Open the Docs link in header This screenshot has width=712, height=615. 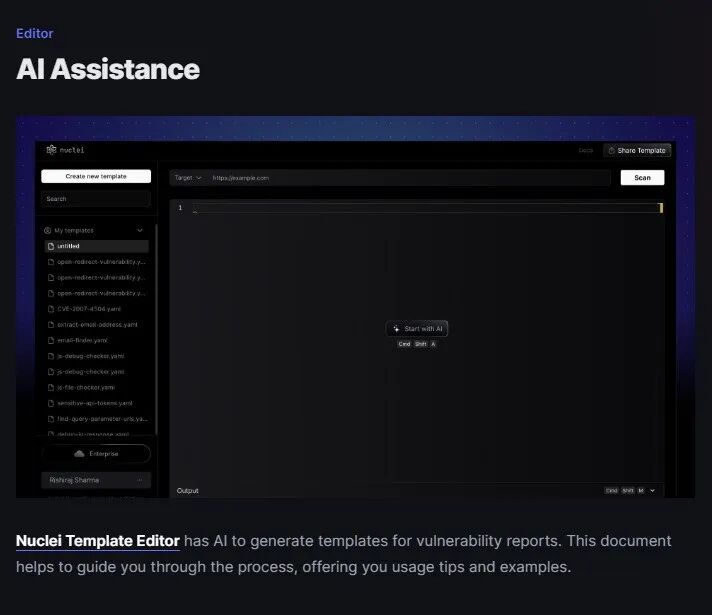[585, 150]
